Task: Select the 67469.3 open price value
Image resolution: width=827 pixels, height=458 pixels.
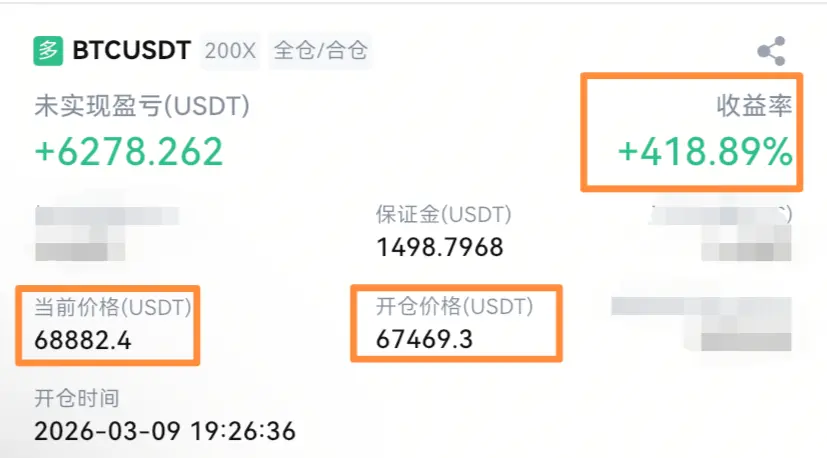Action: tap(424, 339)
